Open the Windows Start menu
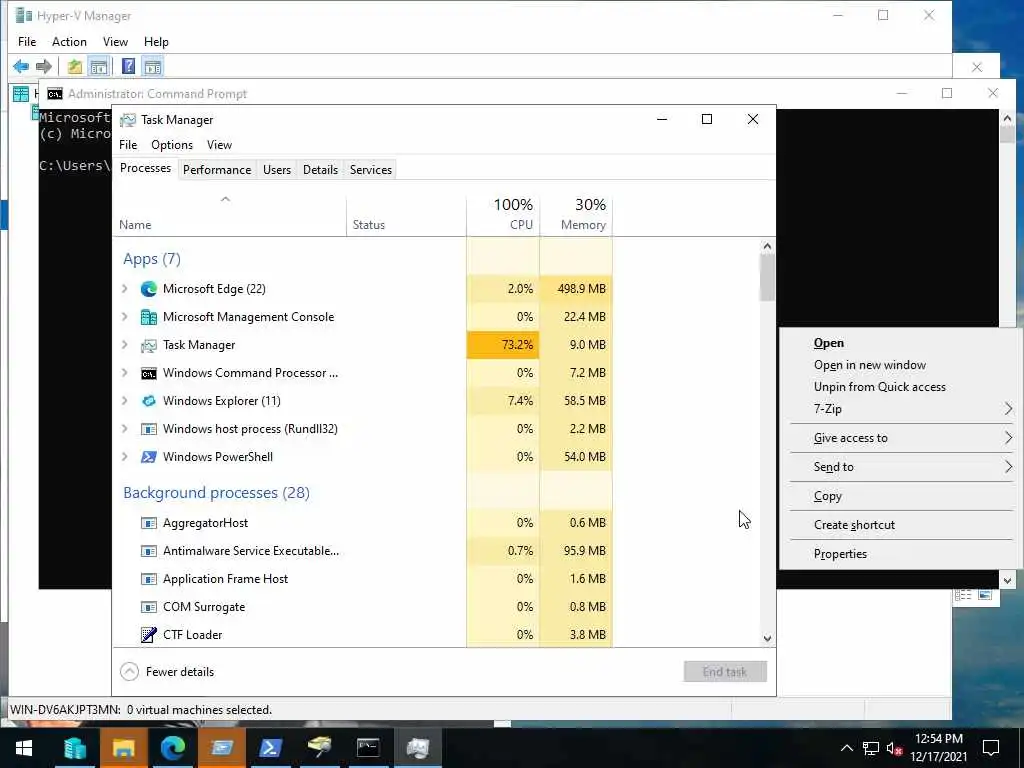 tap(24, 748)
